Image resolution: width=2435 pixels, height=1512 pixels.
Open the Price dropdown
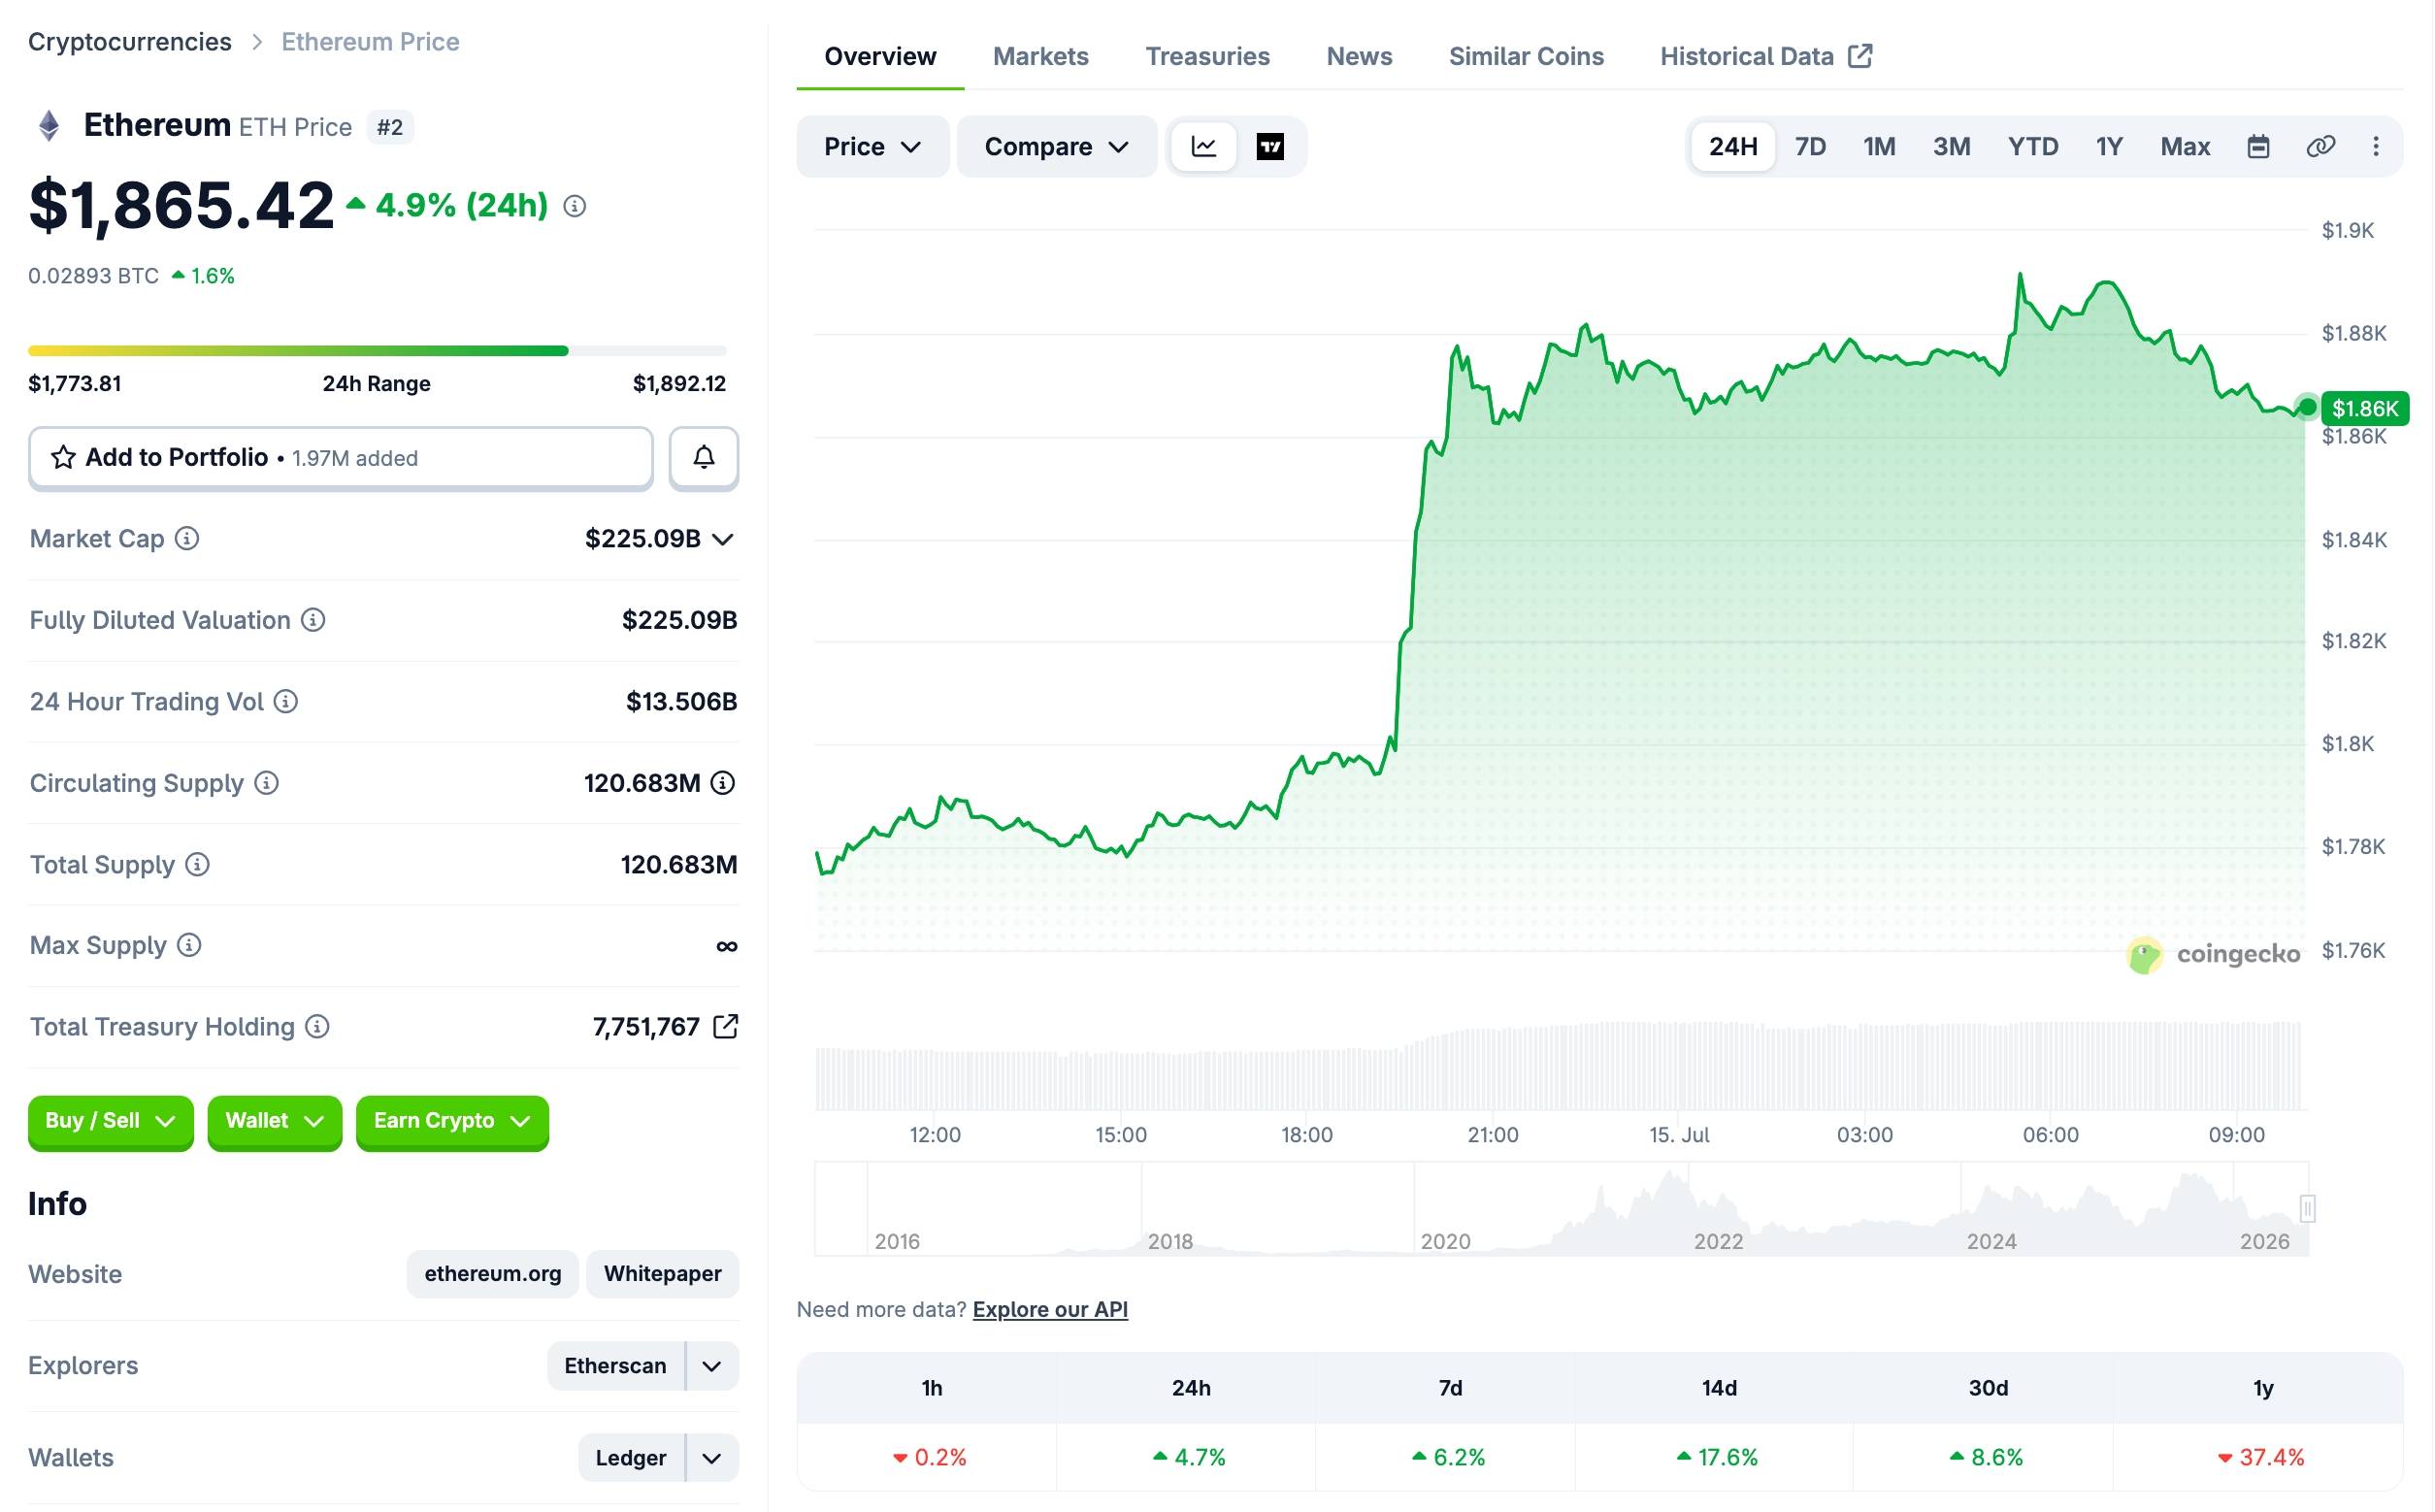[x=872, y=147]
